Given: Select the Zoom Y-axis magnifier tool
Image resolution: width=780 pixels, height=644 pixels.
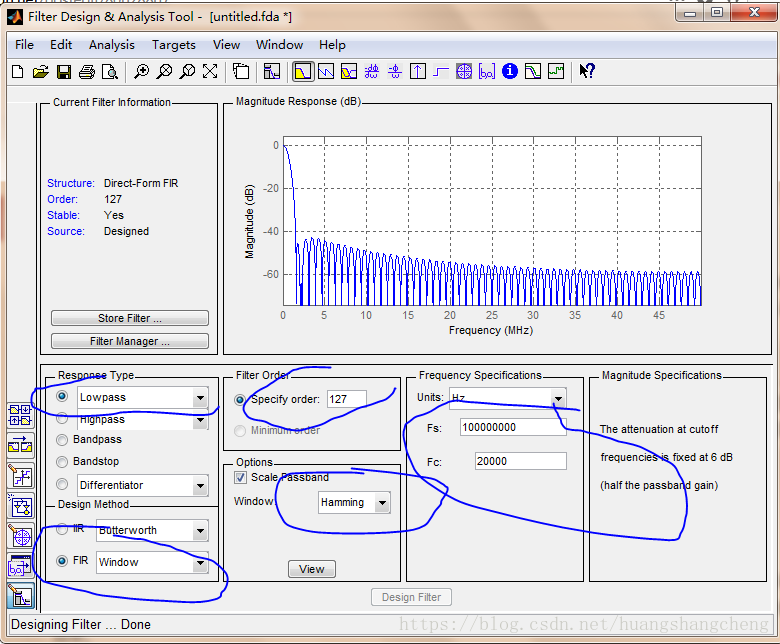Looking at the screenshot, I should (x=187, y=72).
